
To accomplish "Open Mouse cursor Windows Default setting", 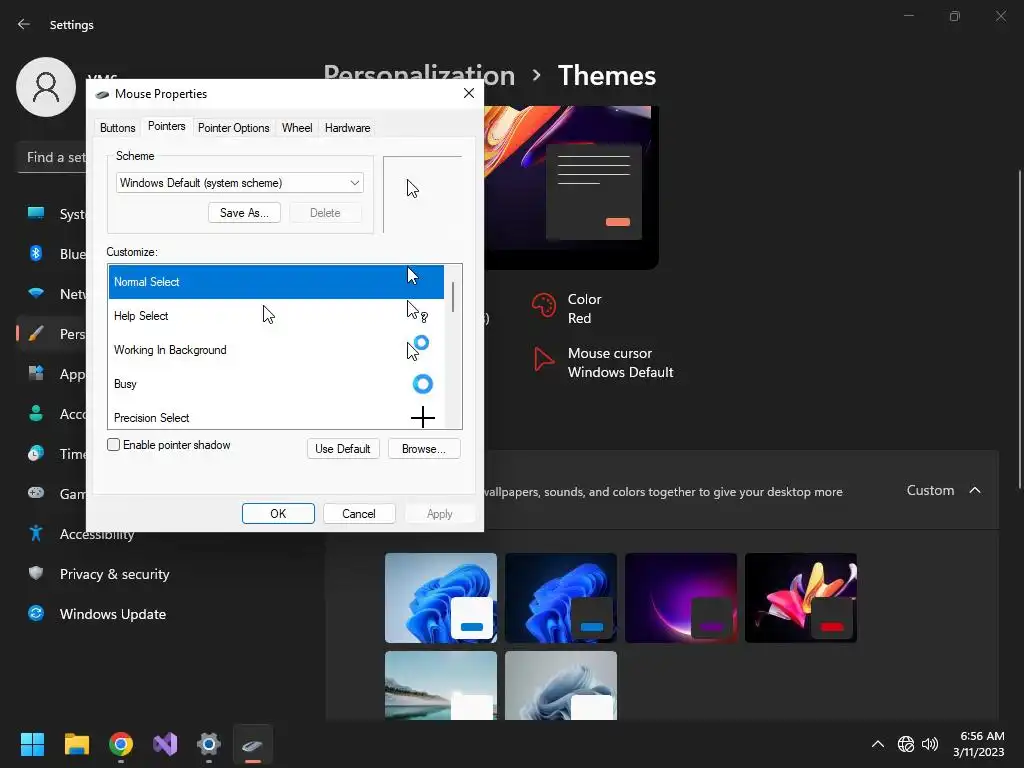I will pyautogui.click(x=604, y=362).
